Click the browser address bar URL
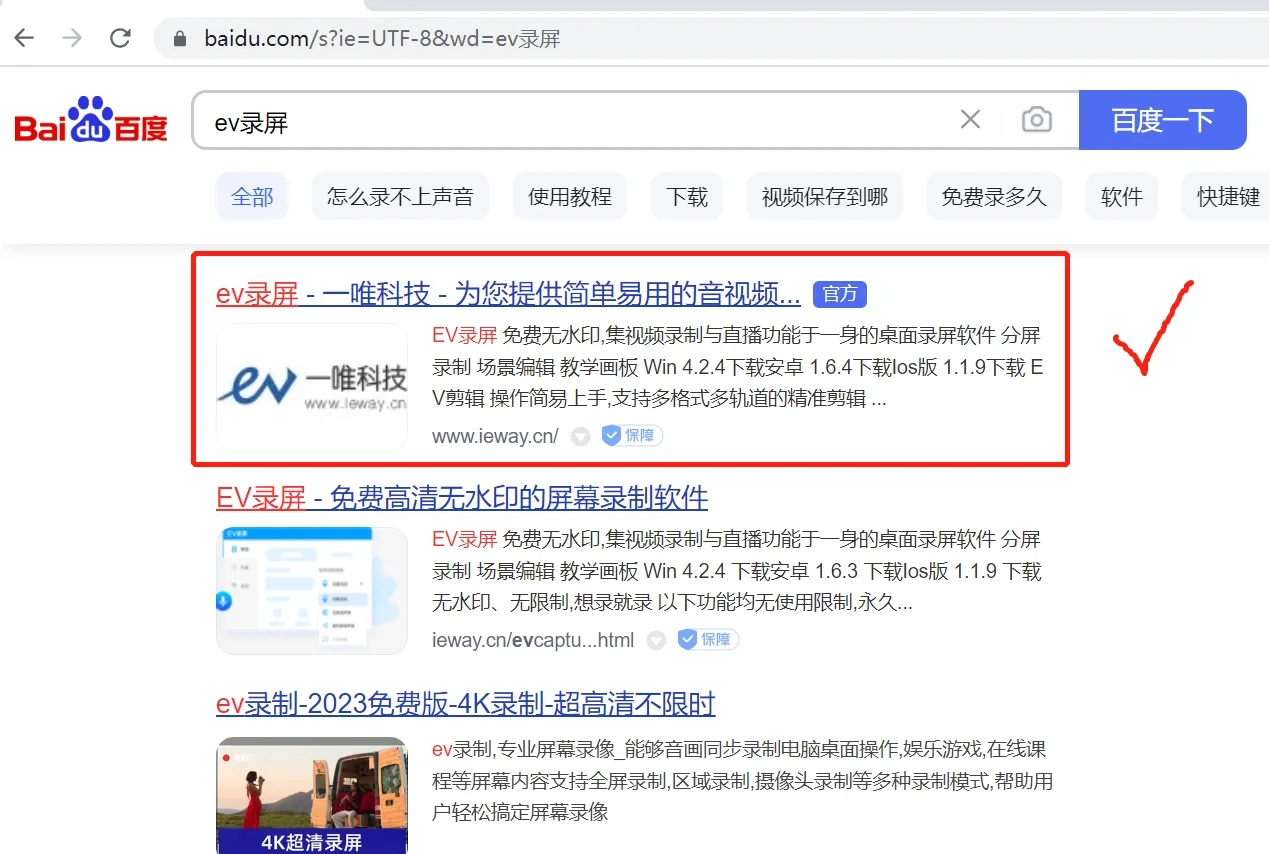The width and height of the screenshot is (1269, 854). (382, 39)
